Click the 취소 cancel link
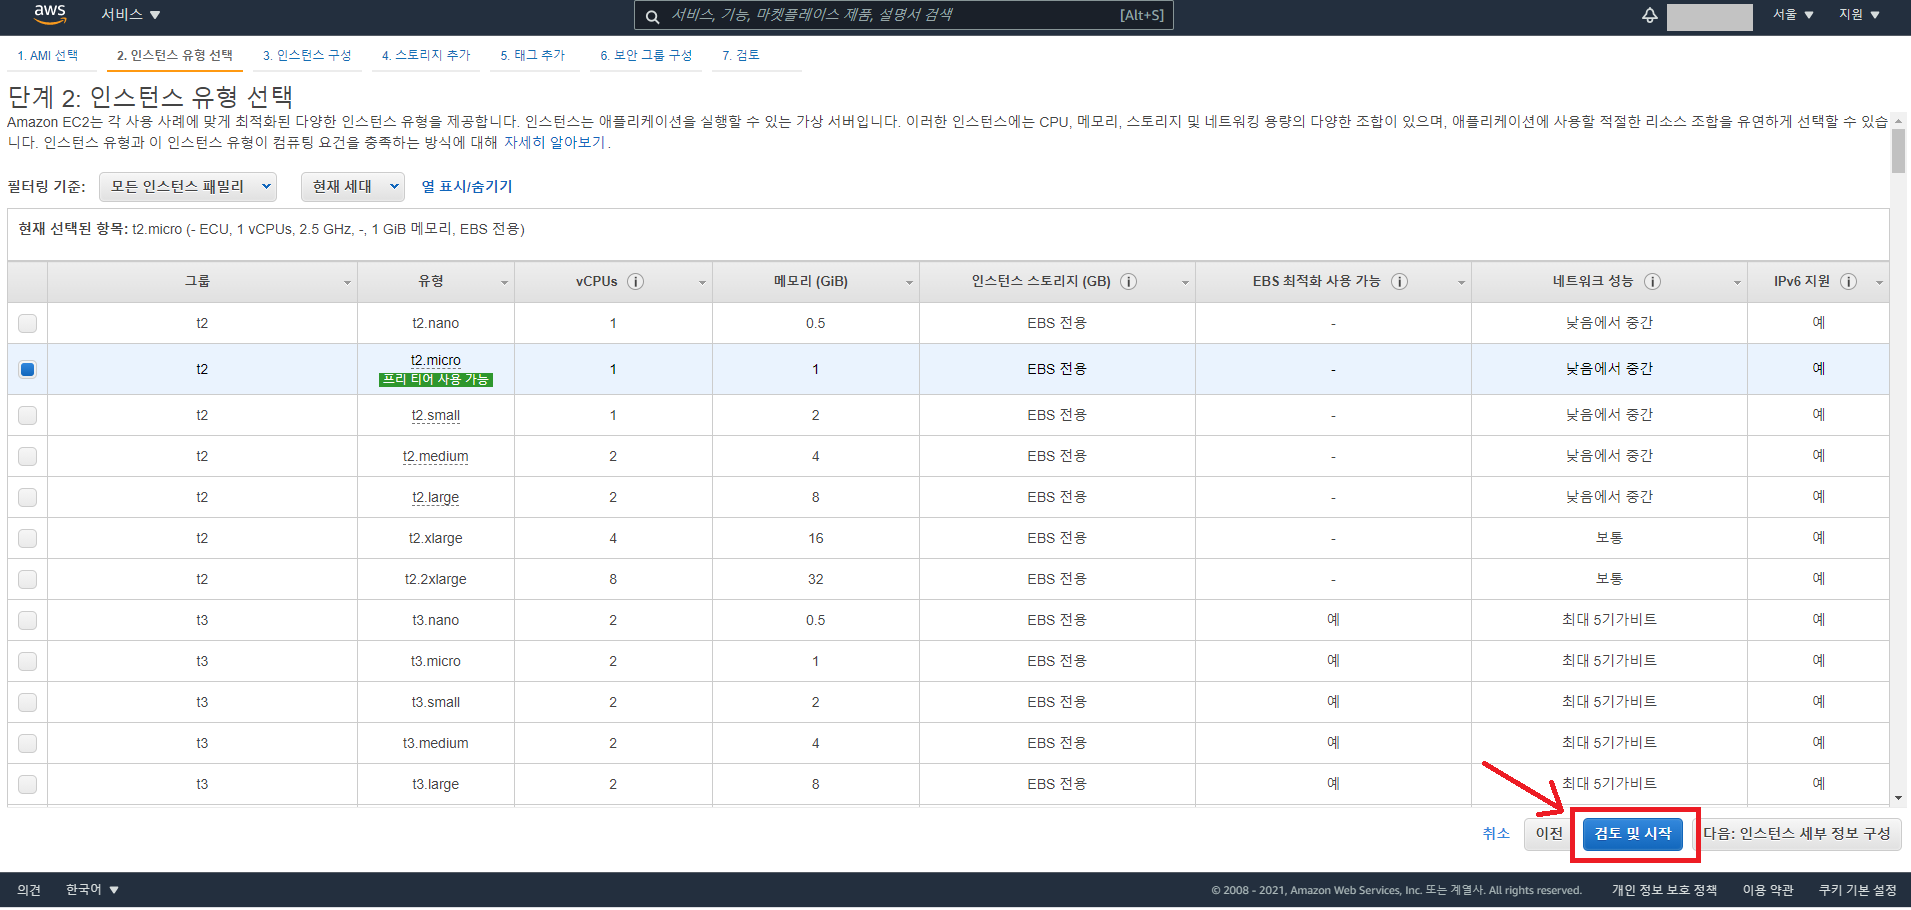This screenshot has width=1911, height=910. [x=1496, y=833]
